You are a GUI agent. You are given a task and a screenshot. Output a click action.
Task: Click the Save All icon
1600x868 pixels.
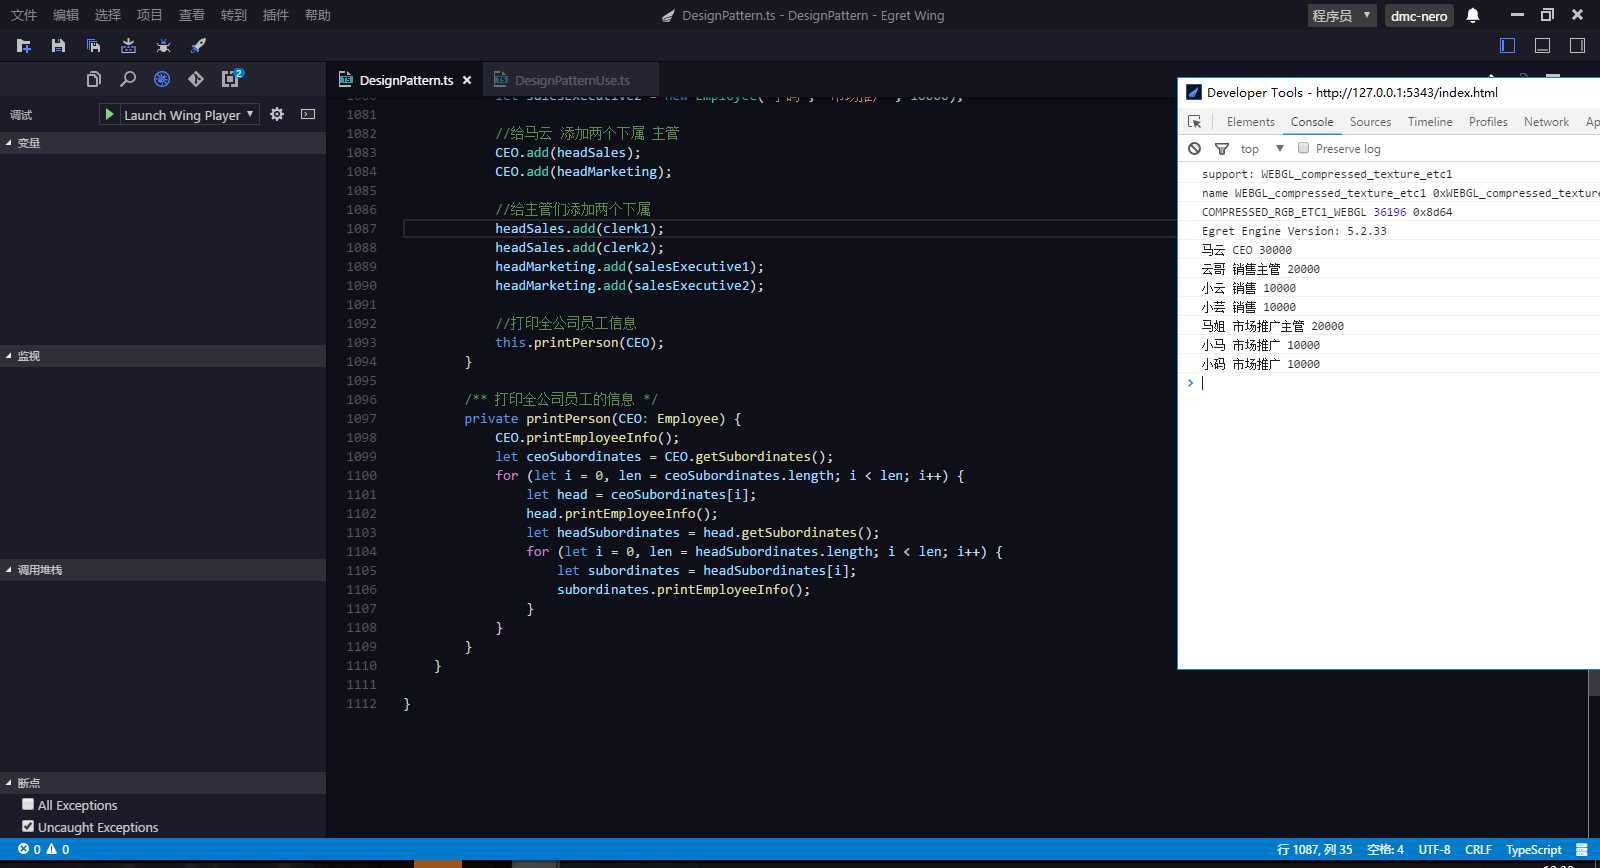coord(93,46)
